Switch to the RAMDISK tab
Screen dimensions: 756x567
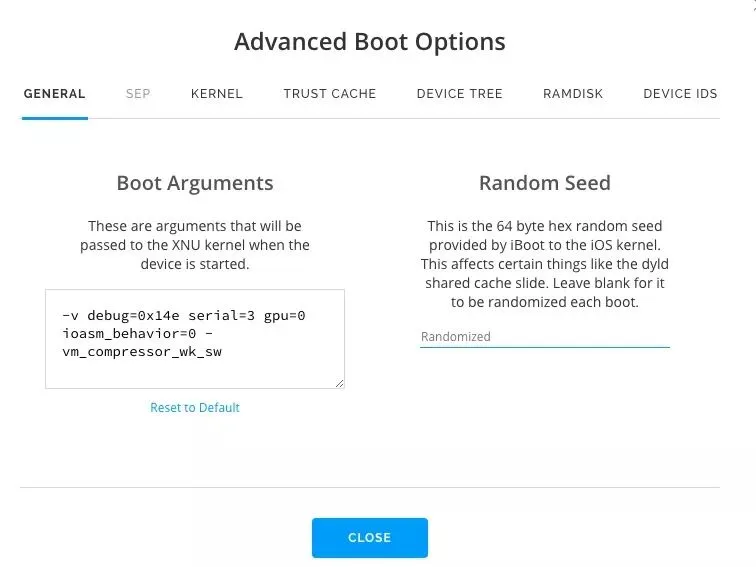tap(573, 94)
